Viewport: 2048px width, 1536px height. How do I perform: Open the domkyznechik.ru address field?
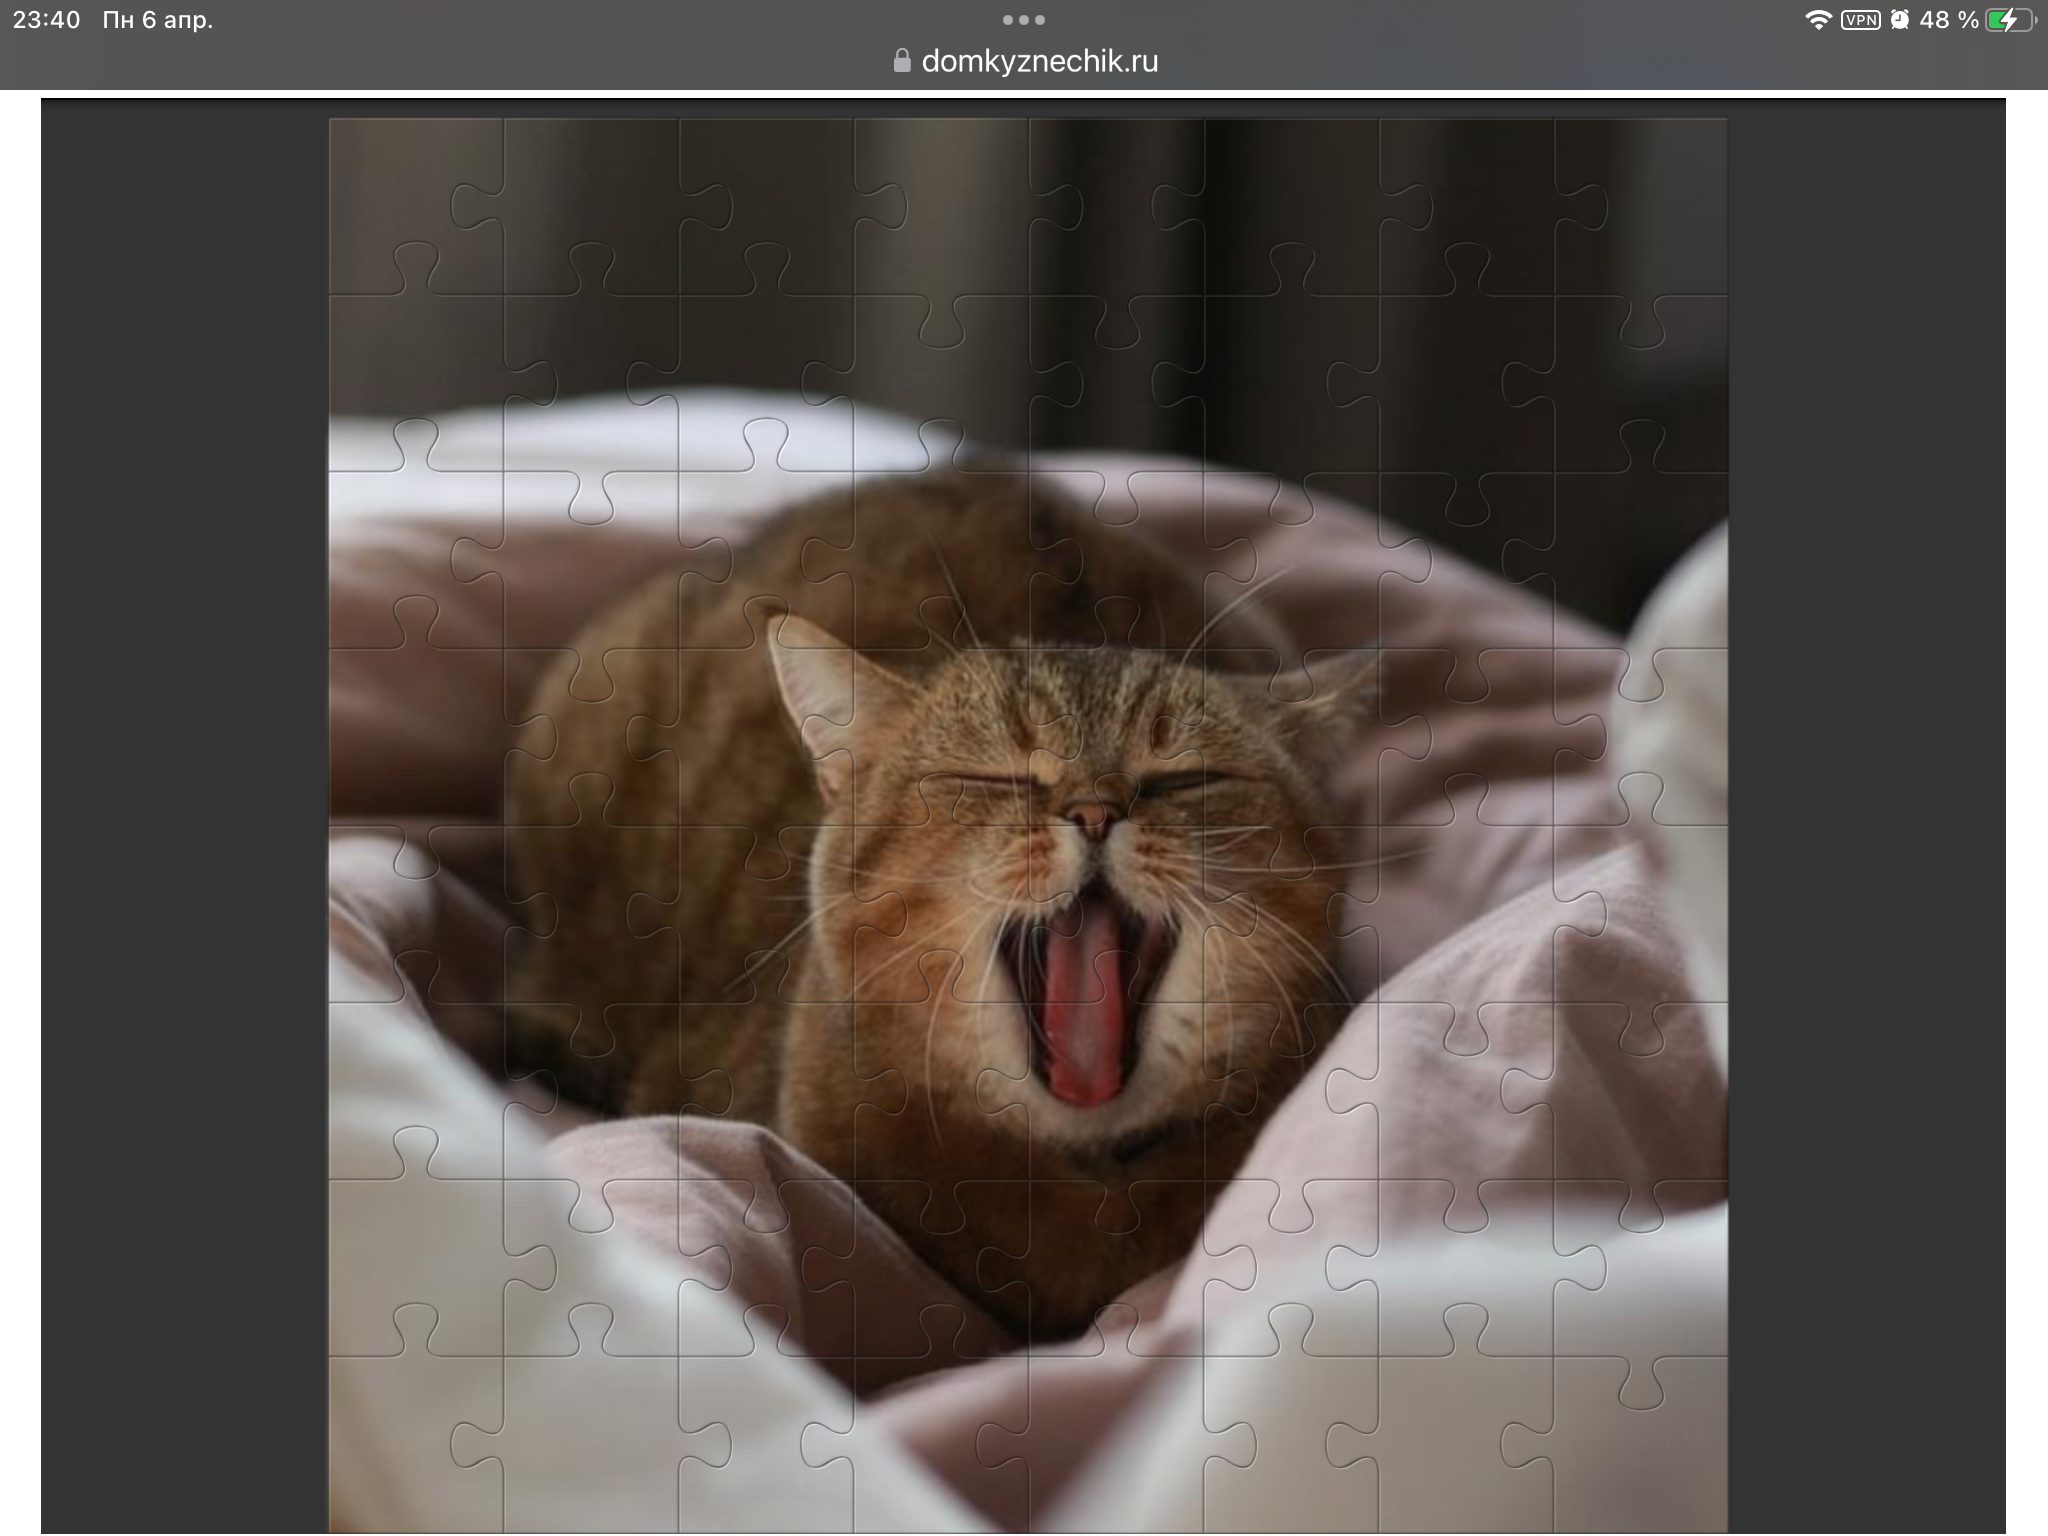[1039, 61]
